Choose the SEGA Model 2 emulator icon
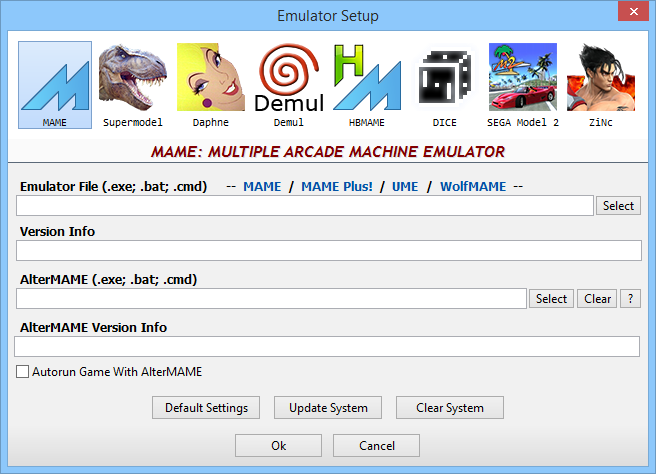This screenshot has width=656, height=474. point(523,85)
